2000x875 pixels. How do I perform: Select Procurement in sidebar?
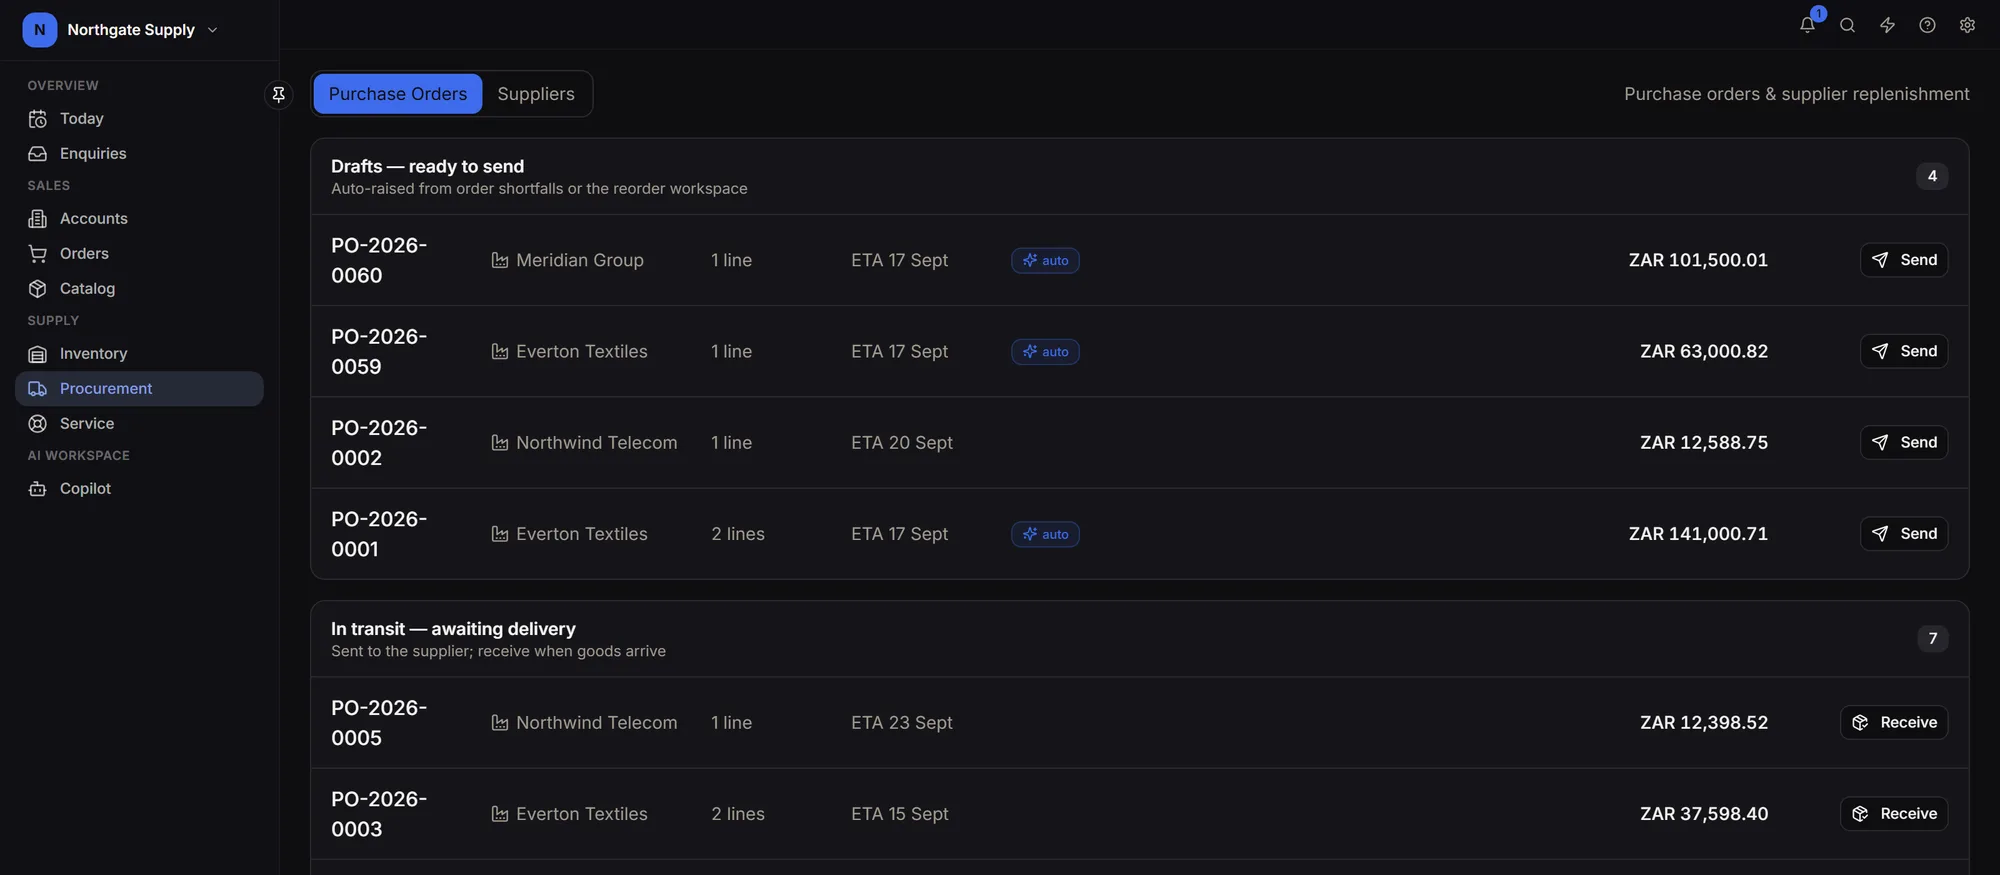(x=139, y=389)
